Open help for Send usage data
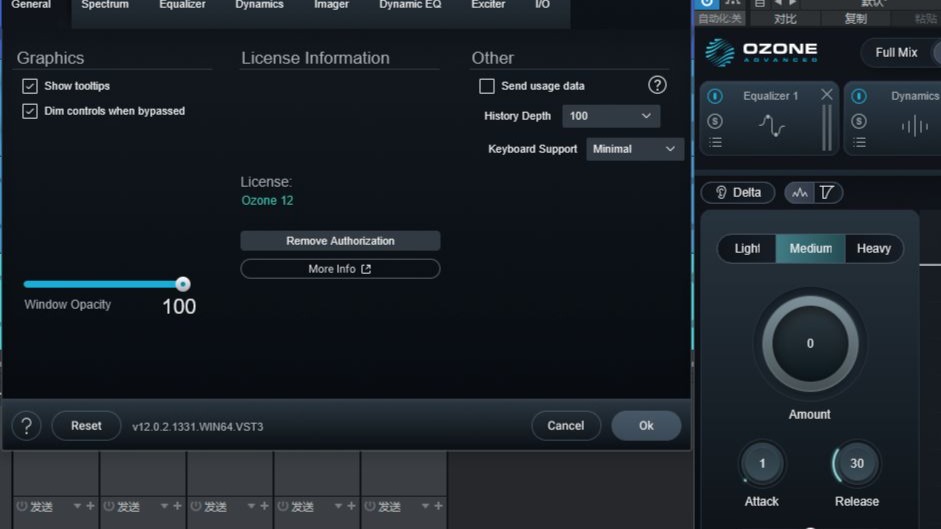The width and height of the screenshot is (941, 529). (657, 85)
